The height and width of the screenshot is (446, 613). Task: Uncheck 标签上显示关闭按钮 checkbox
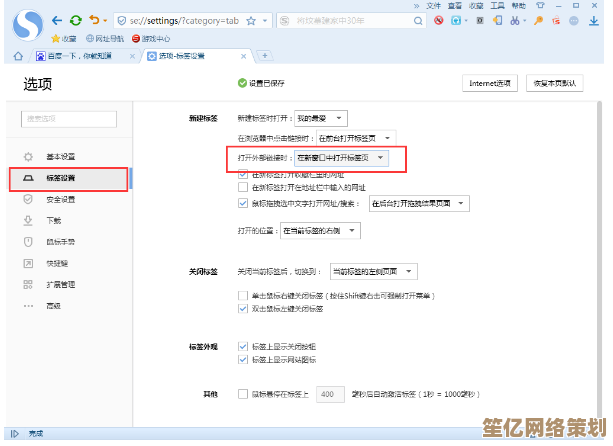point(243,346)
